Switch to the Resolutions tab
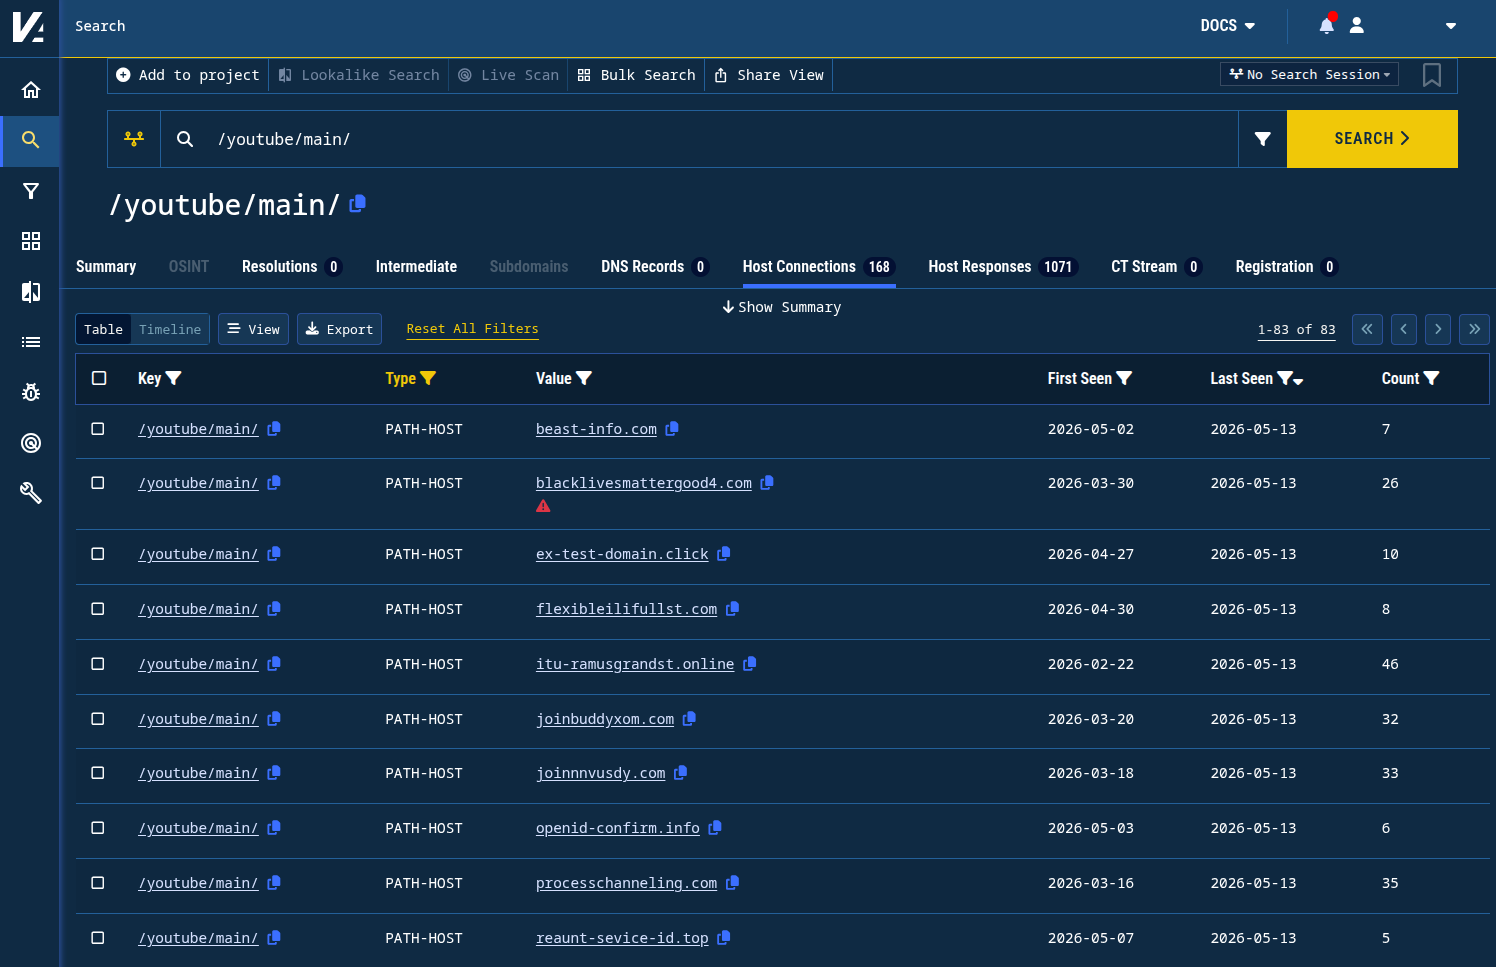Viewport: 1496px width, 967px height. (292, 267)
